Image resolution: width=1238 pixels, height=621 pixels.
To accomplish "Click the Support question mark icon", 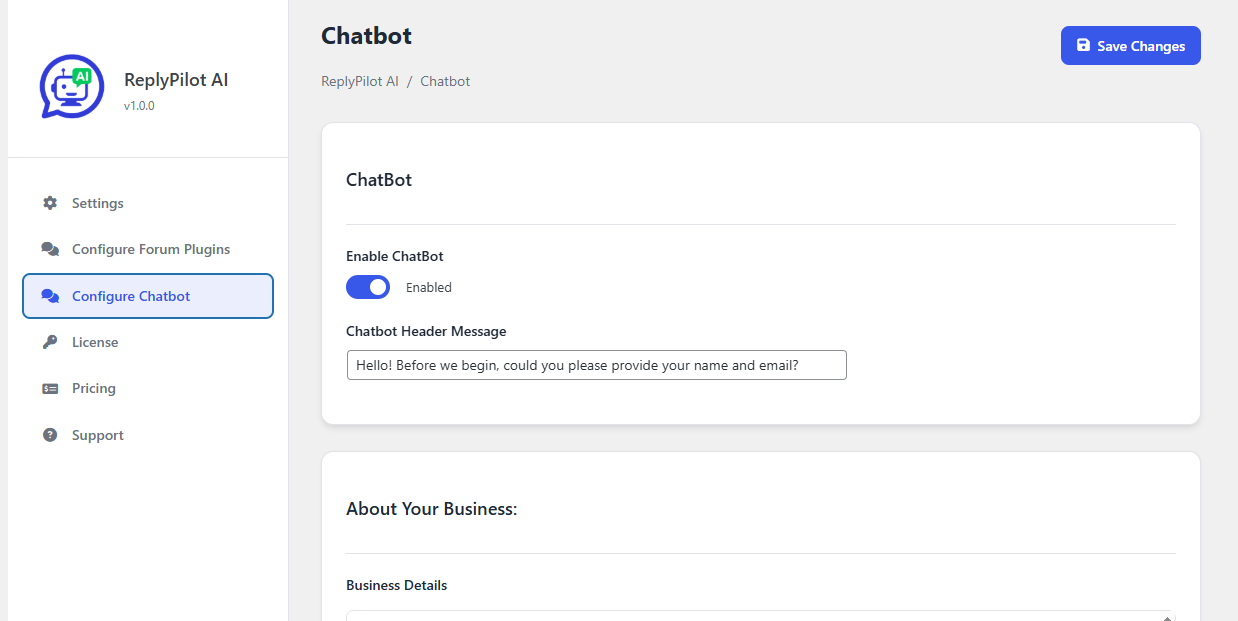I will pyautogui.click(x=50, y=435).
